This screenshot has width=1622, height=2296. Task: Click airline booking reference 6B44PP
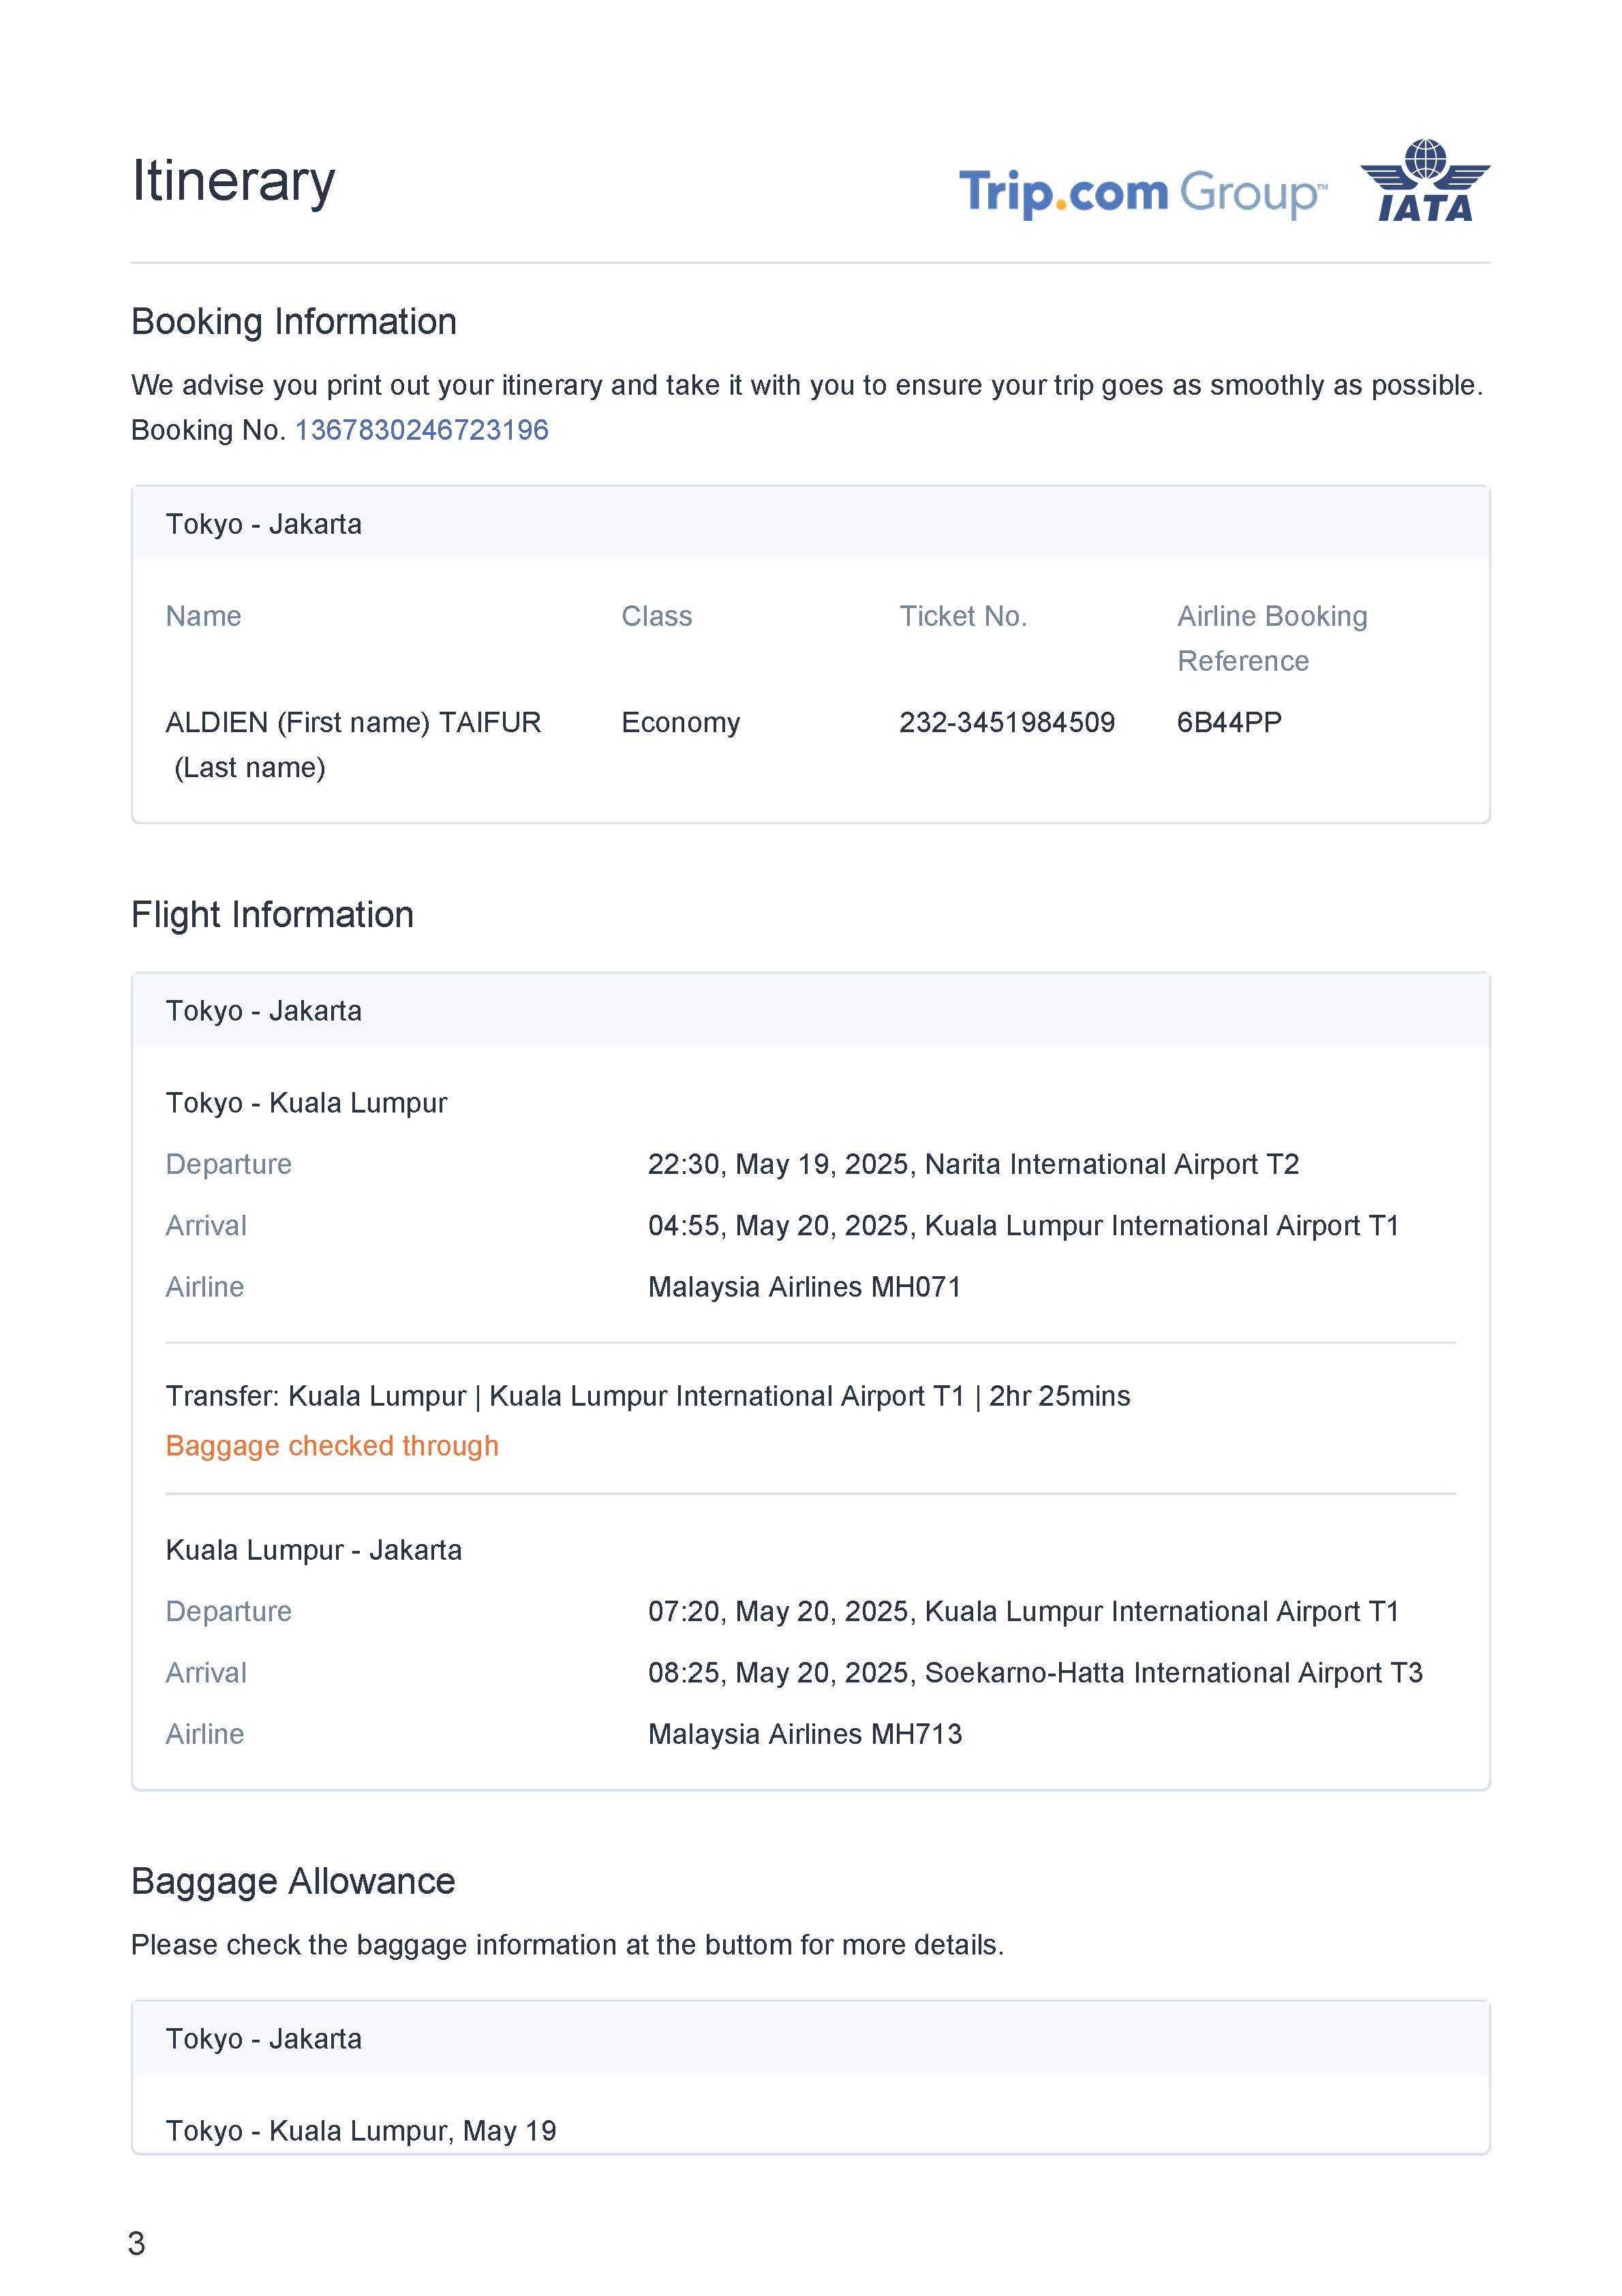coord(1228,722)
